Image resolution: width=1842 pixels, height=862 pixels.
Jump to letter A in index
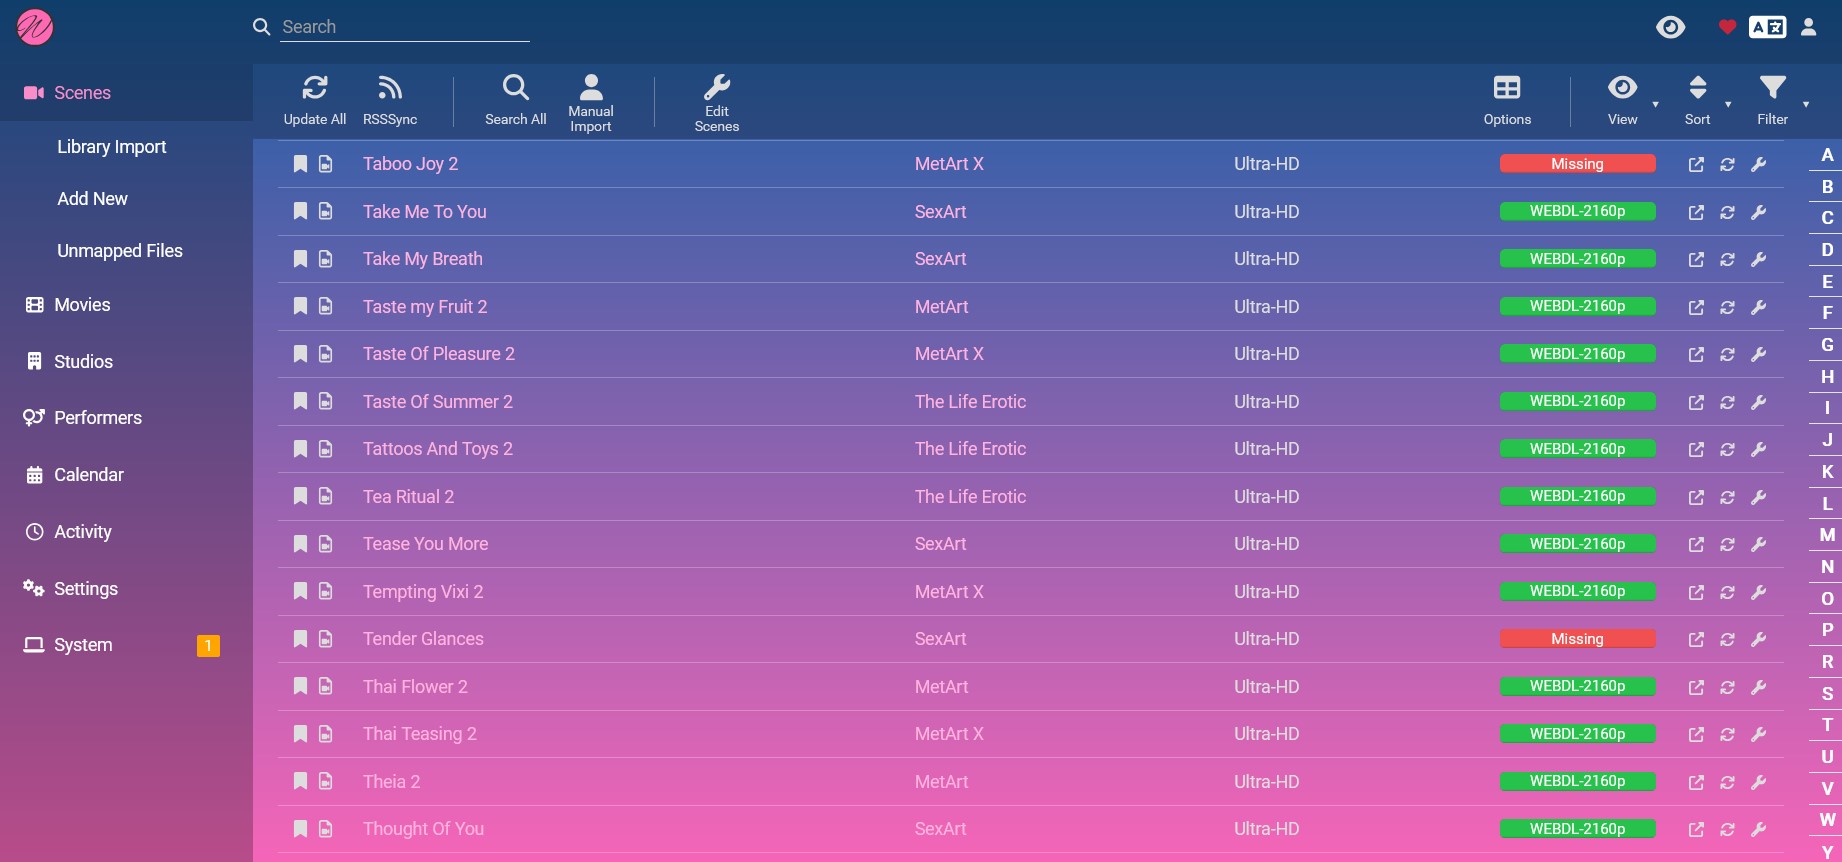pyautogui.click(x=1827, y=155)
